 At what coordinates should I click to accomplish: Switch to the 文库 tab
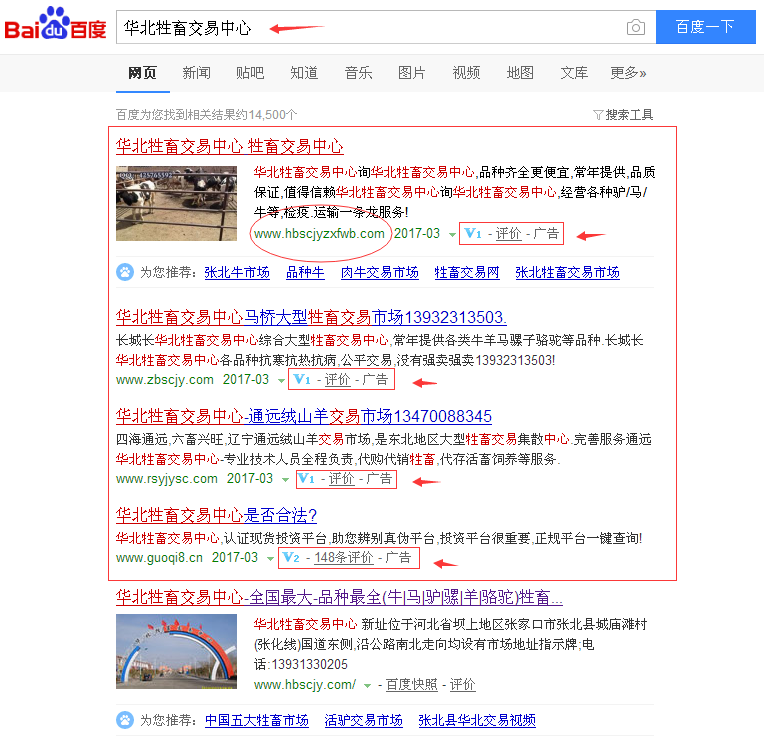pyautogui.click(x=574, y=73)
